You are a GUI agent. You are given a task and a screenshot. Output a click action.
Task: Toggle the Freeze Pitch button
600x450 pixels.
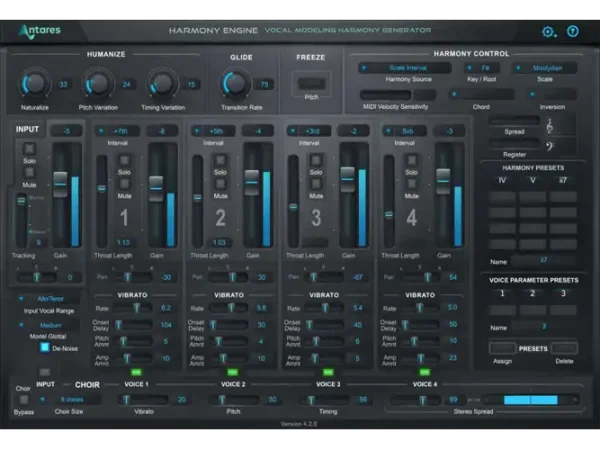click(x=311, y=84)
